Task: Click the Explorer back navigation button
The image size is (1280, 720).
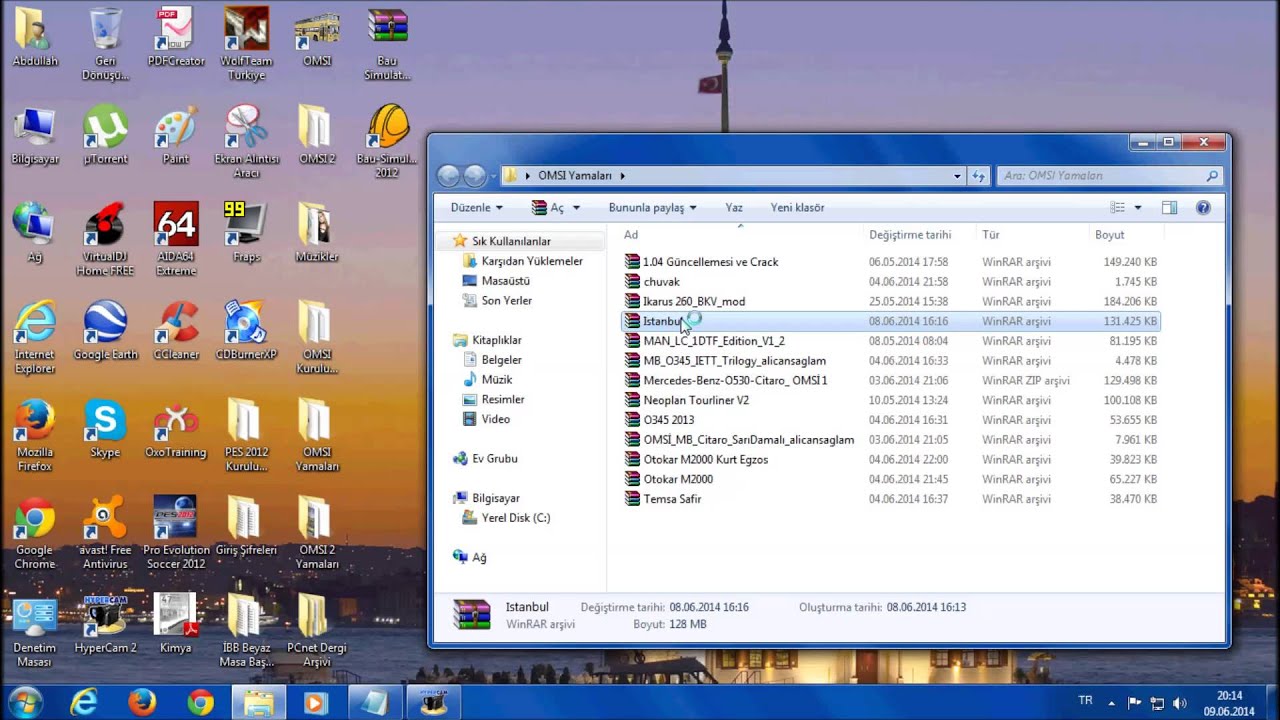Action: 449,176
